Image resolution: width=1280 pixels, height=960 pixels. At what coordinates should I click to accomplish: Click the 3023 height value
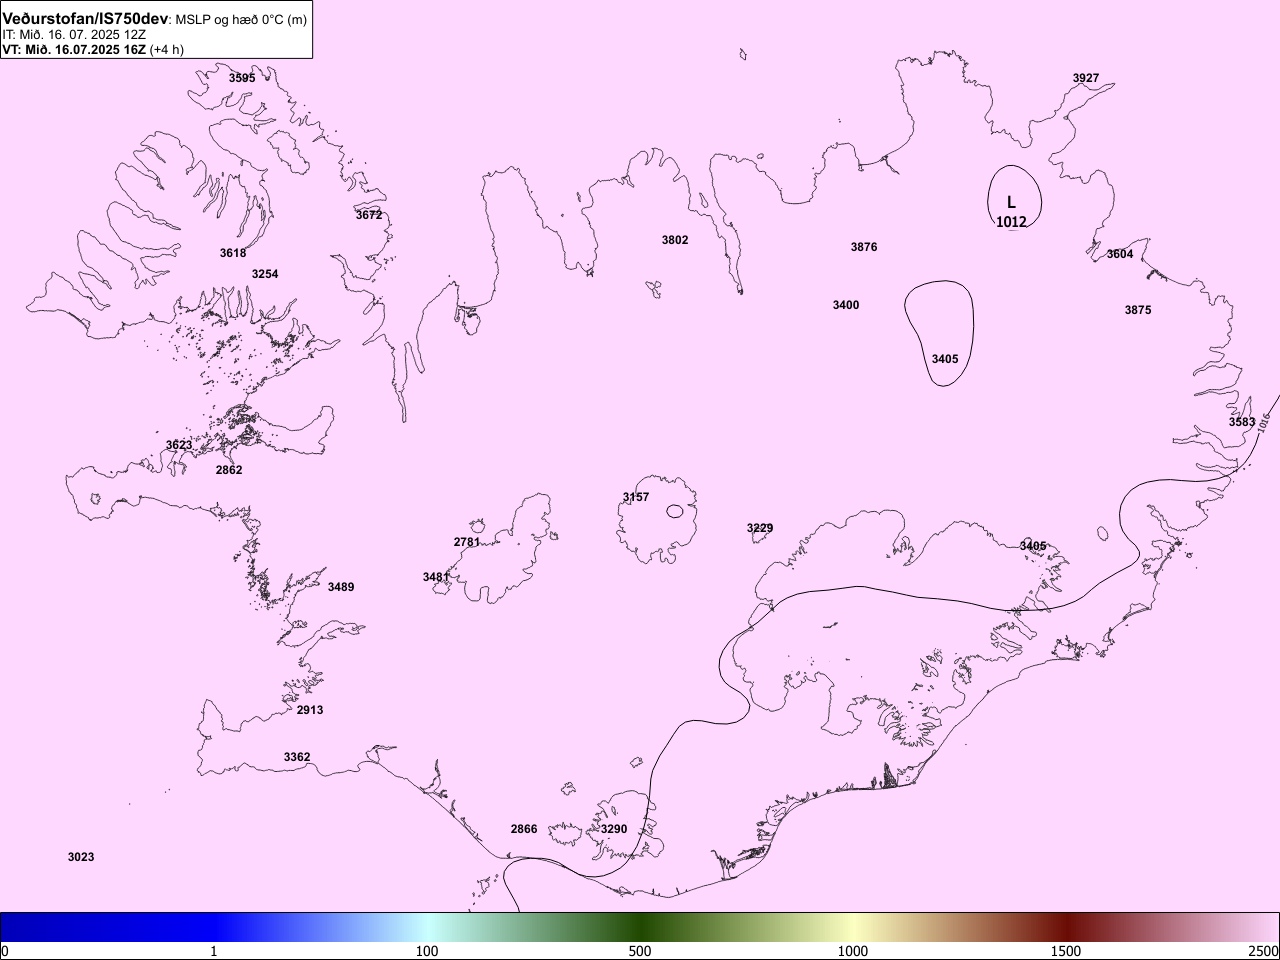[x=81, y=857]
